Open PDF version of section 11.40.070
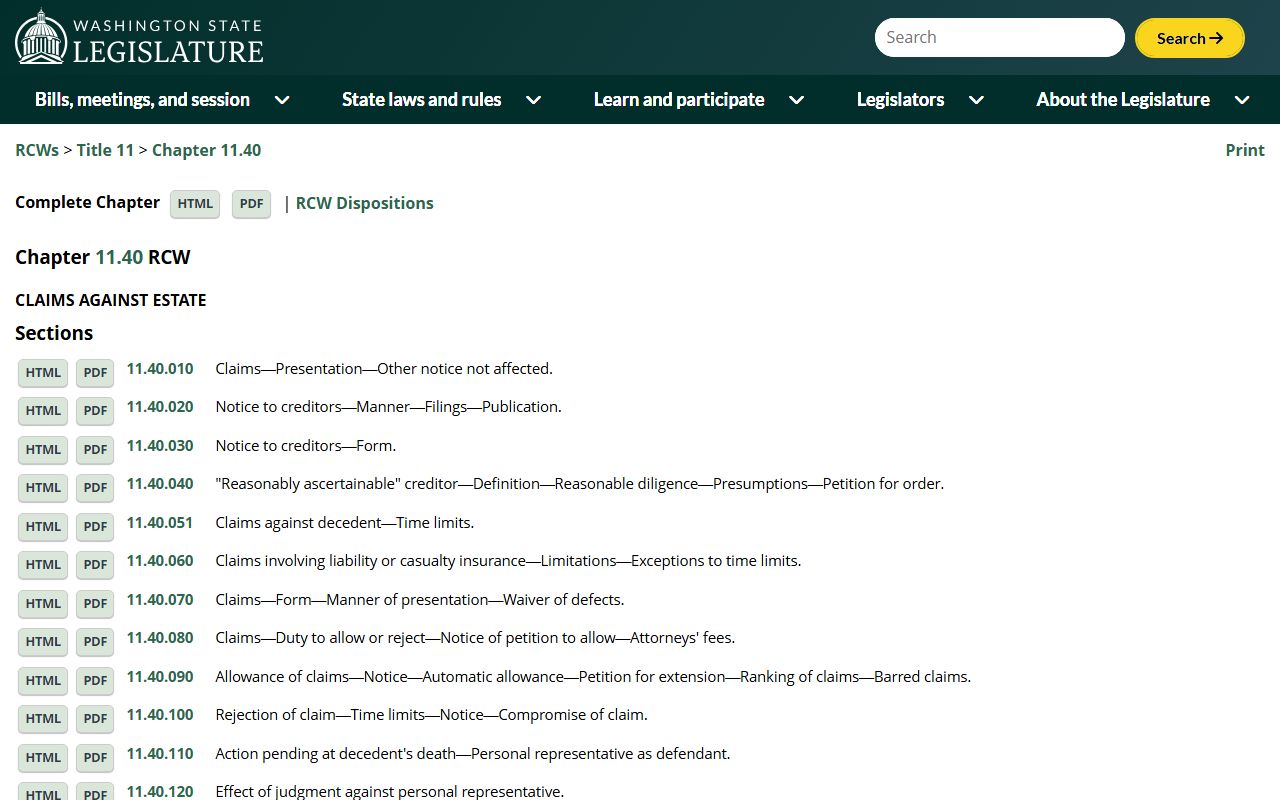1280x800 pixels. (95, 603)
